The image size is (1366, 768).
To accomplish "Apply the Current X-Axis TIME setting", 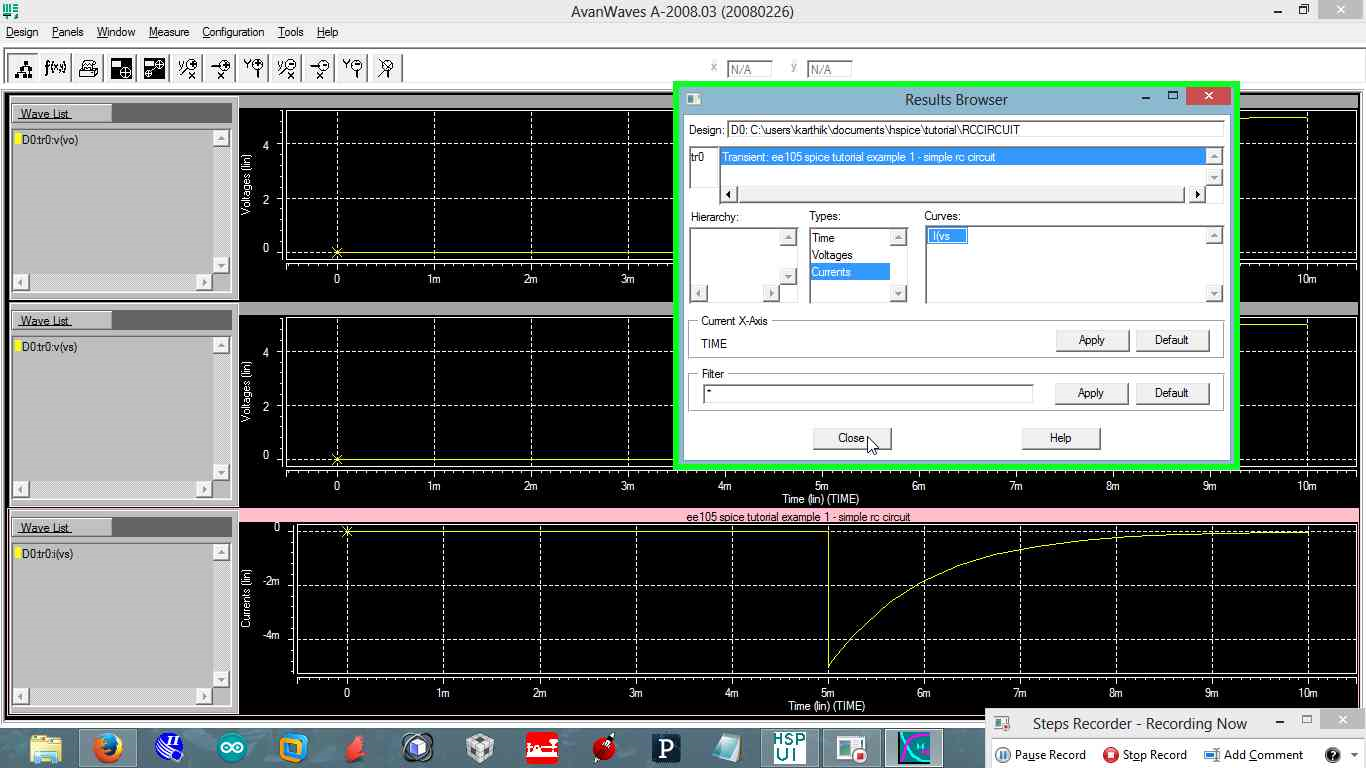I will pos(1091,340).
